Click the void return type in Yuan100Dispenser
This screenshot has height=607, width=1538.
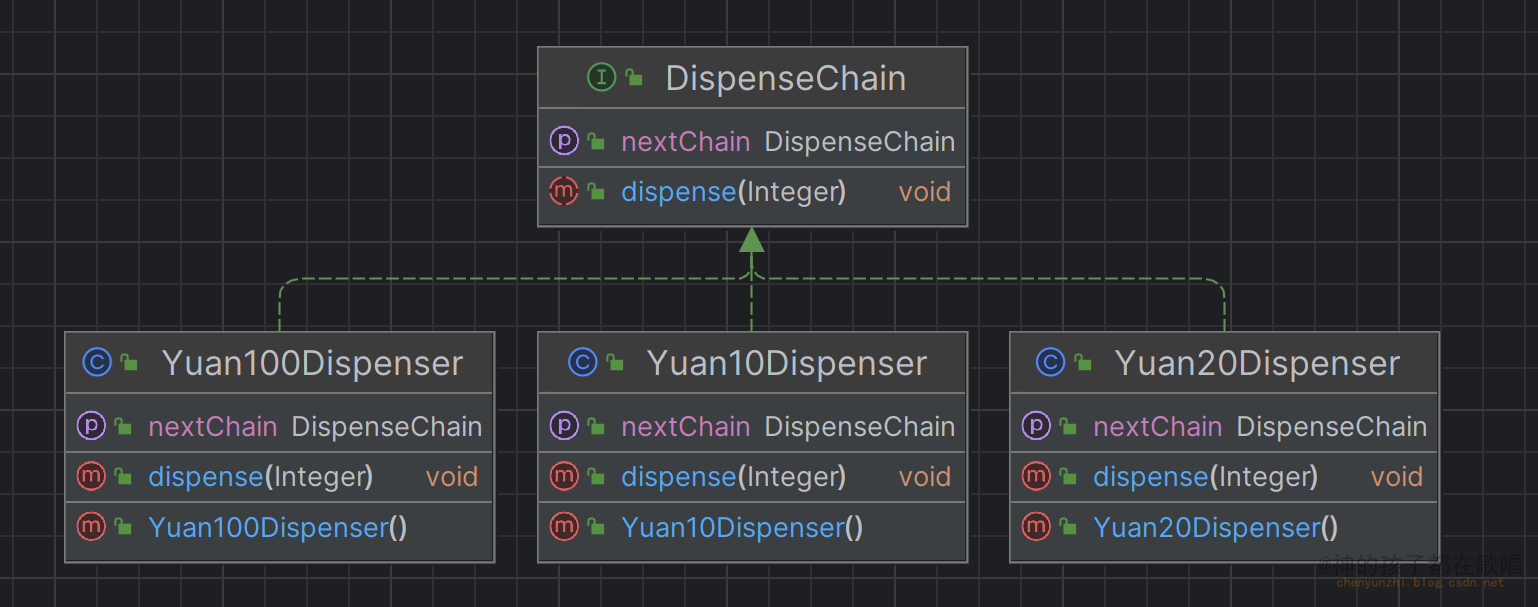(452, 477)
